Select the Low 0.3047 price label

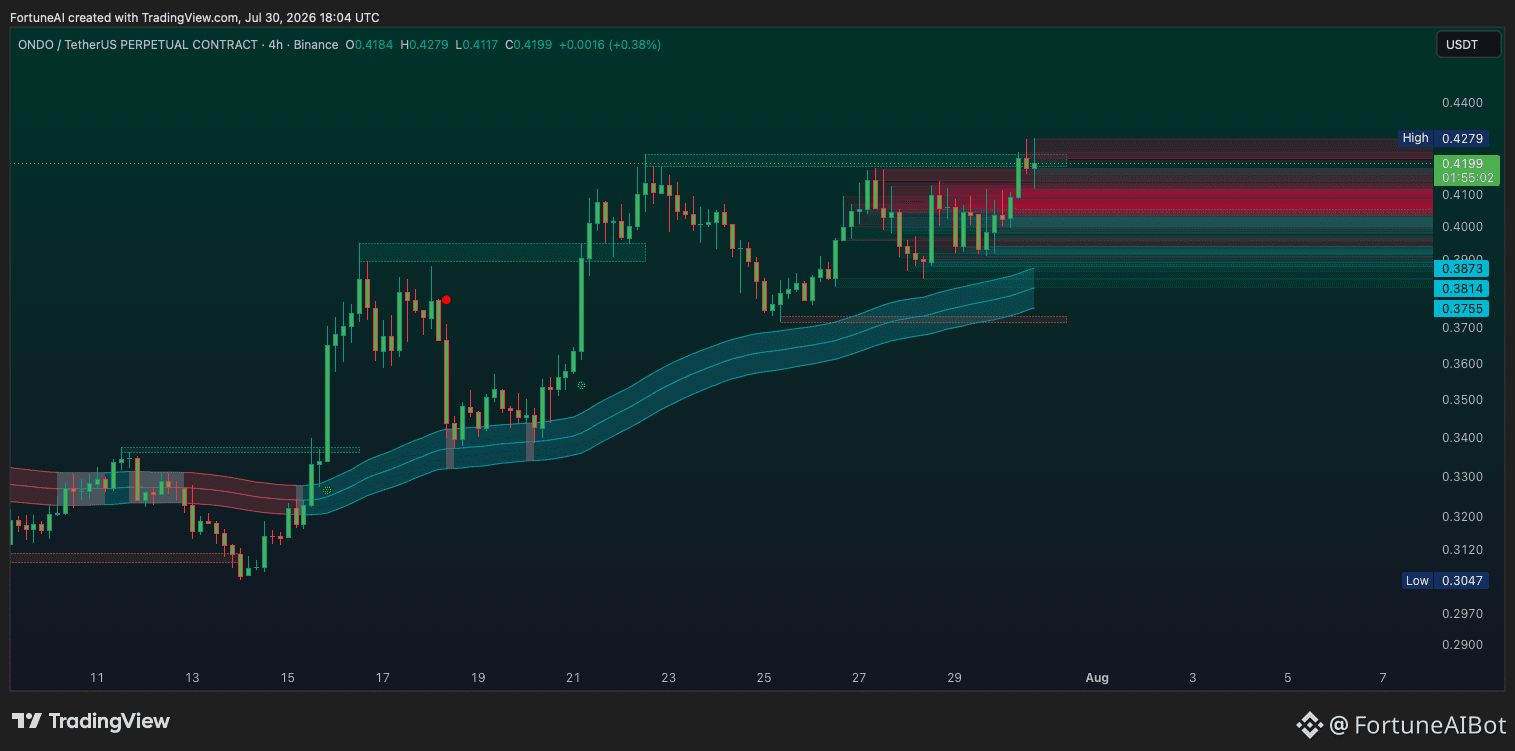click(1447, 580)
